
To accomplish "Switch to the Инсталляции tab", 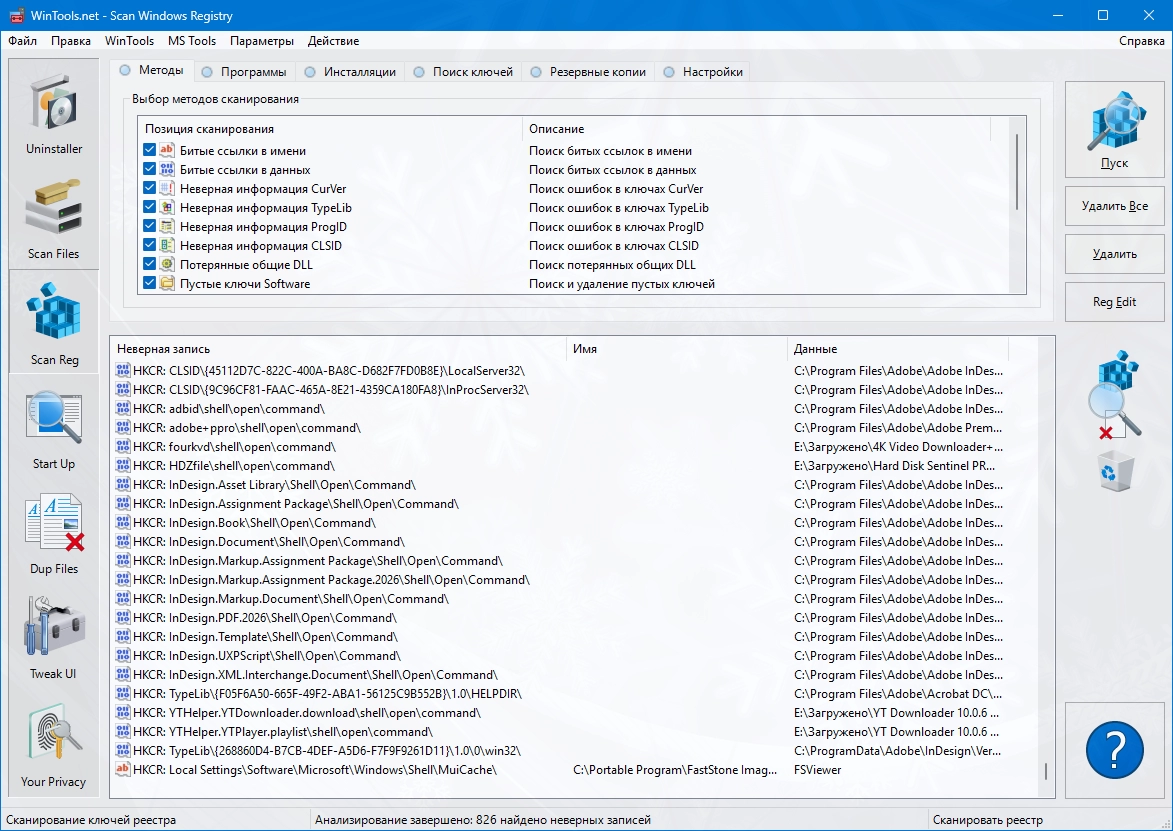I will [351, 72].
